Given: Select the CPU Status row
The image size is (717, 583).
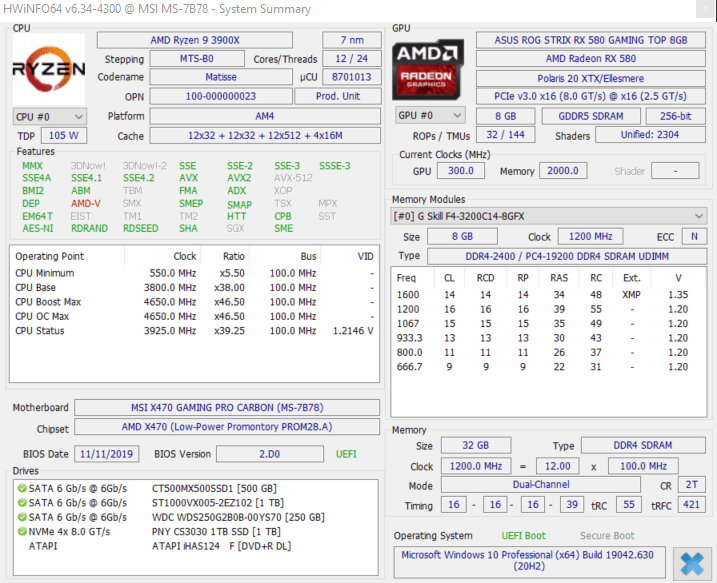Looking at the screenshot, I should [194, 331].
